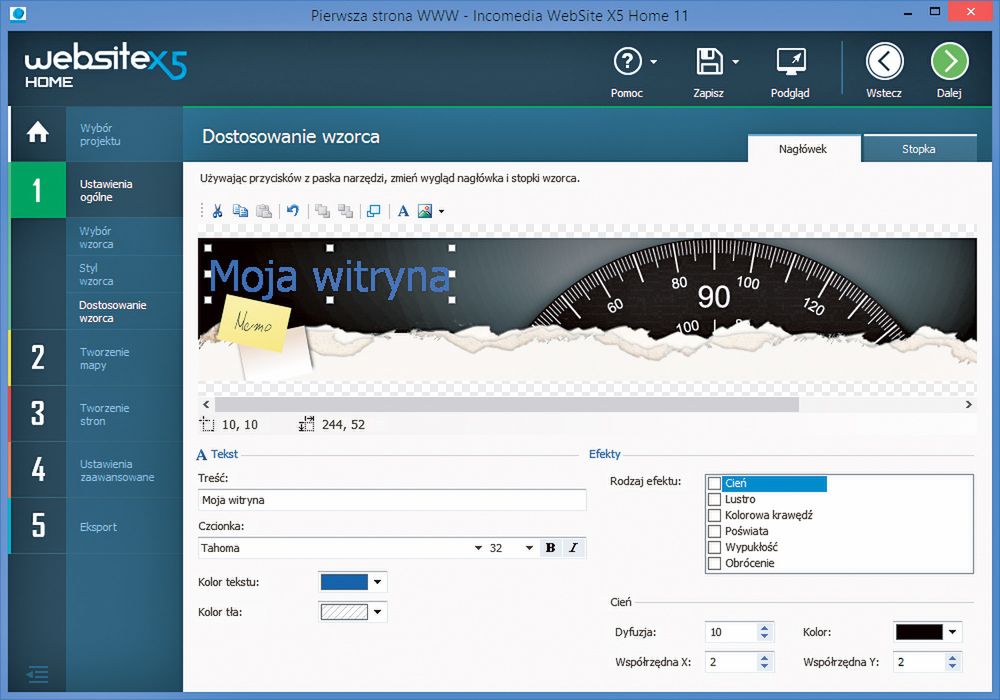Click the Undo arrow icon
Viewport: 1000px width, 700px height.
point(293,210)
